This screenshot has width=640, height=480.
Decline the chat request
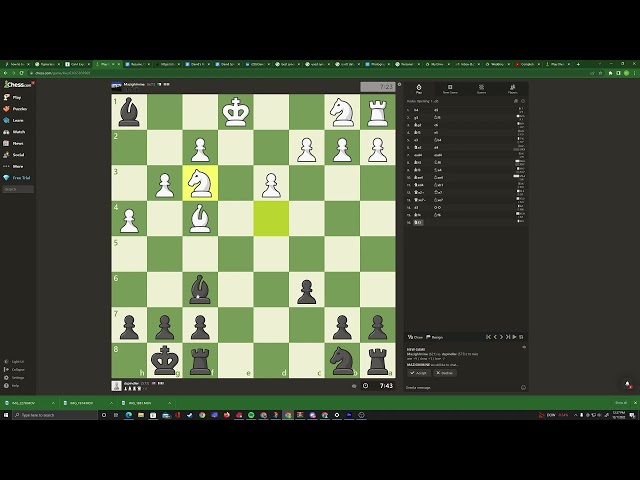pyautogui.click(x=444, y=373)
